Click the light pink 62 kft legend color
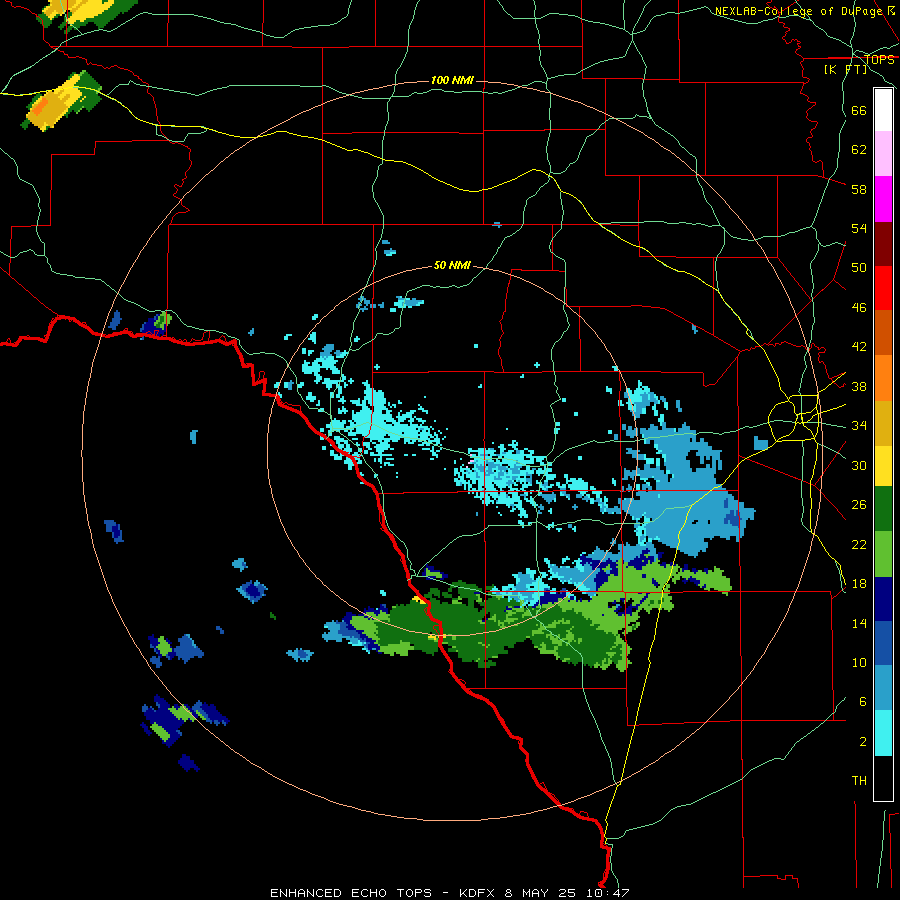Image resolution: width=900 pixels, height=900 pixels. (x=883, y=154)
